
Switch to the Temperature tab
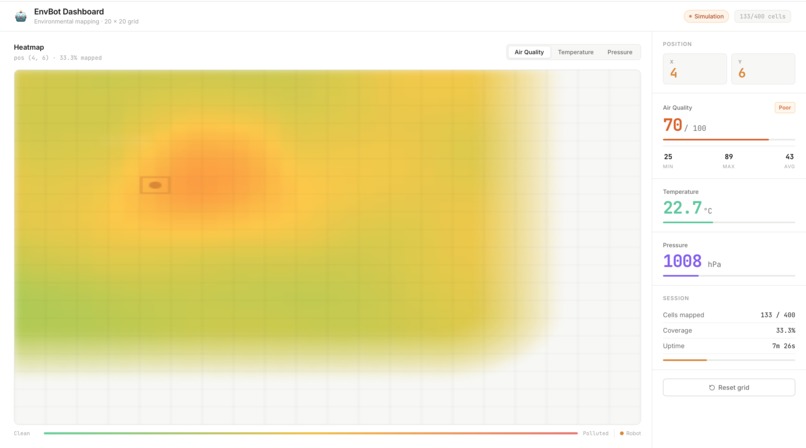(575, 52)
